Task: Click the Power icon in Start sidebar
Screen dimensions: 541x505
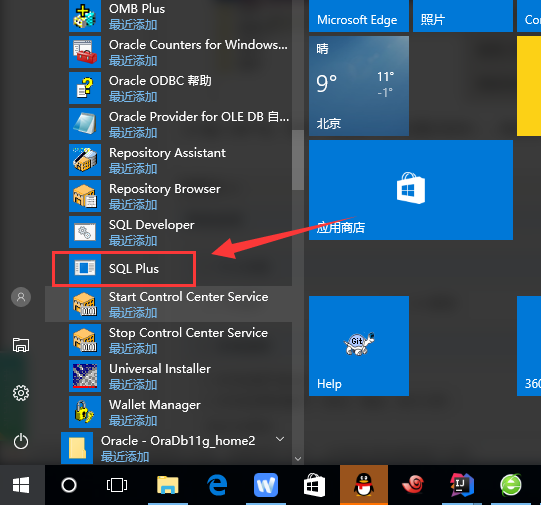Action: click(x=21, y=441)
